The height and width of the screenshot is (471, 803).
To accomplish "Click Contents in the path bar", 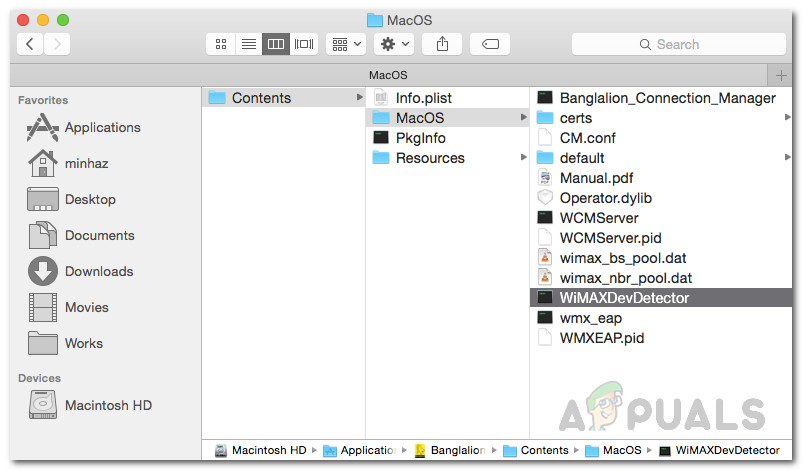I will pyautogui.click(x=536, y=451).
